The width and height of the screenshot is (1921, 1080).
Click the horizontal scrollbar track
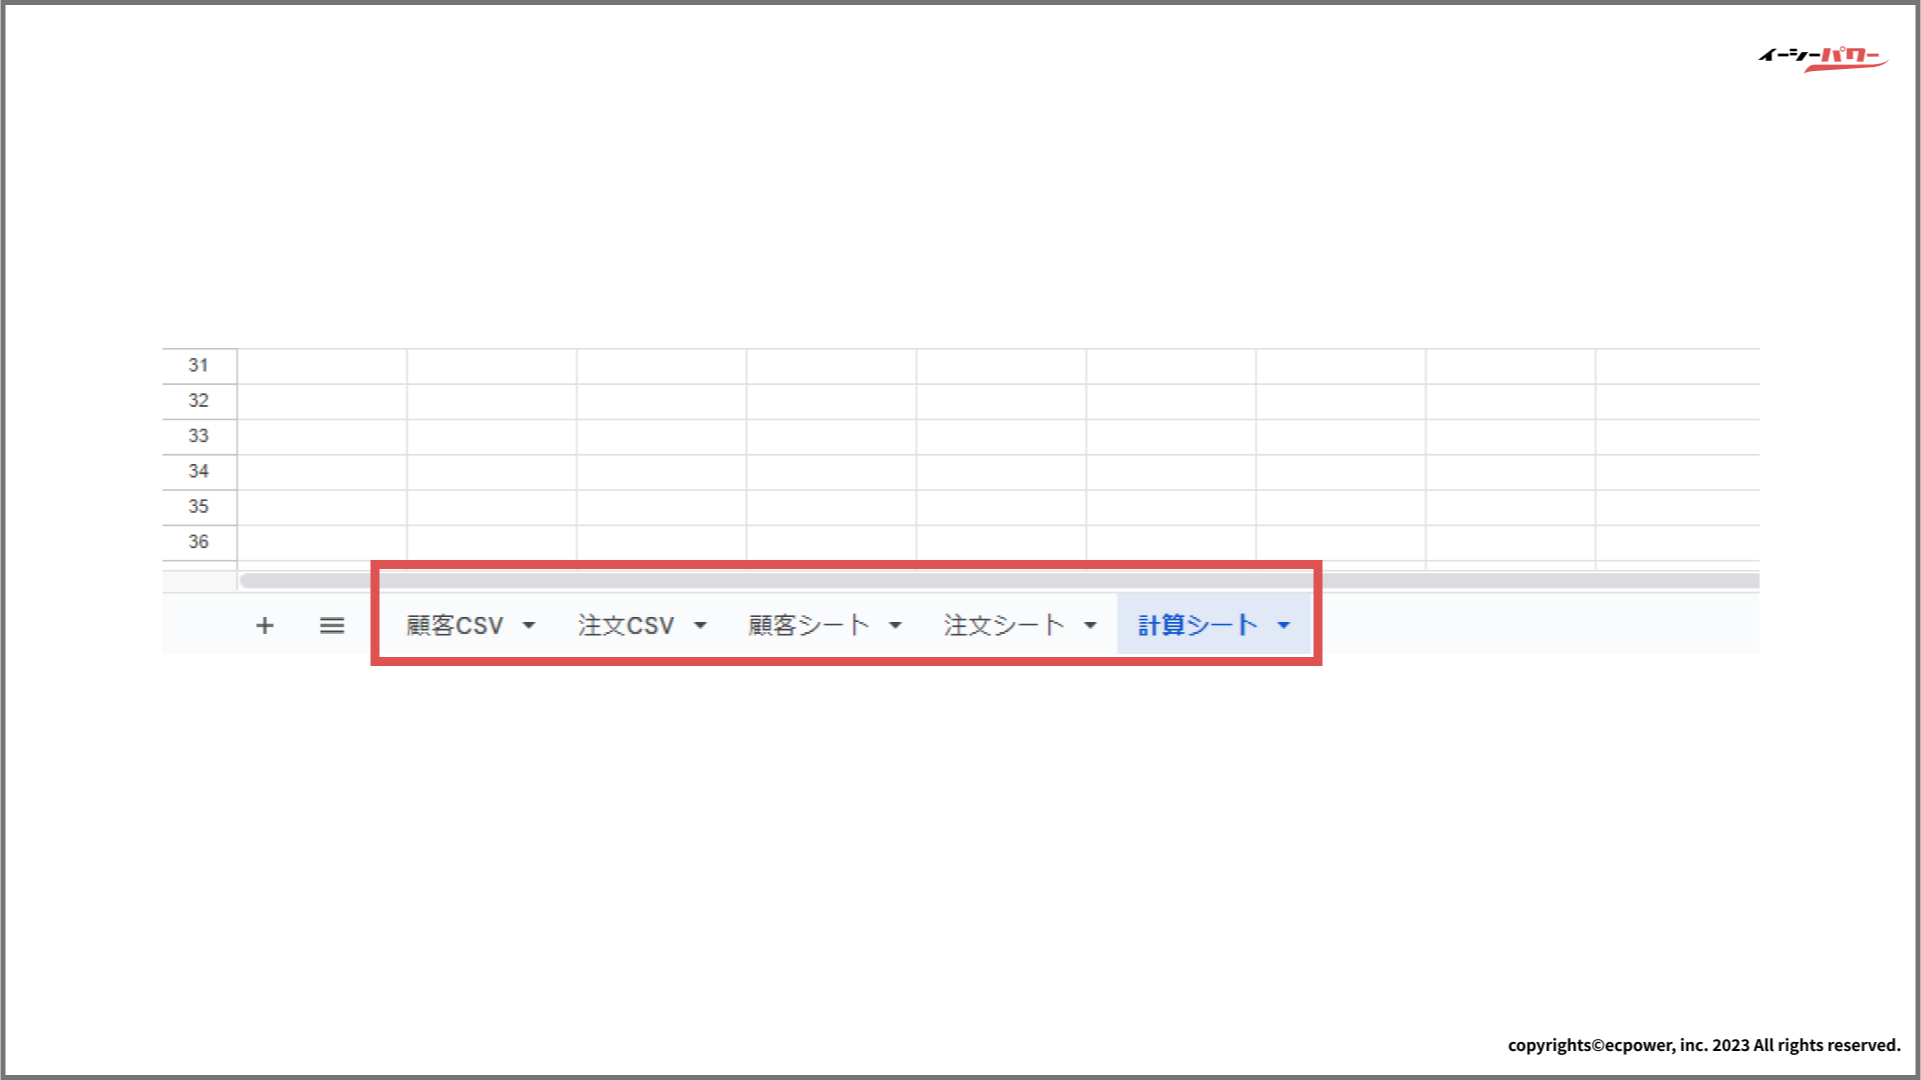(x=1540, y=581)
